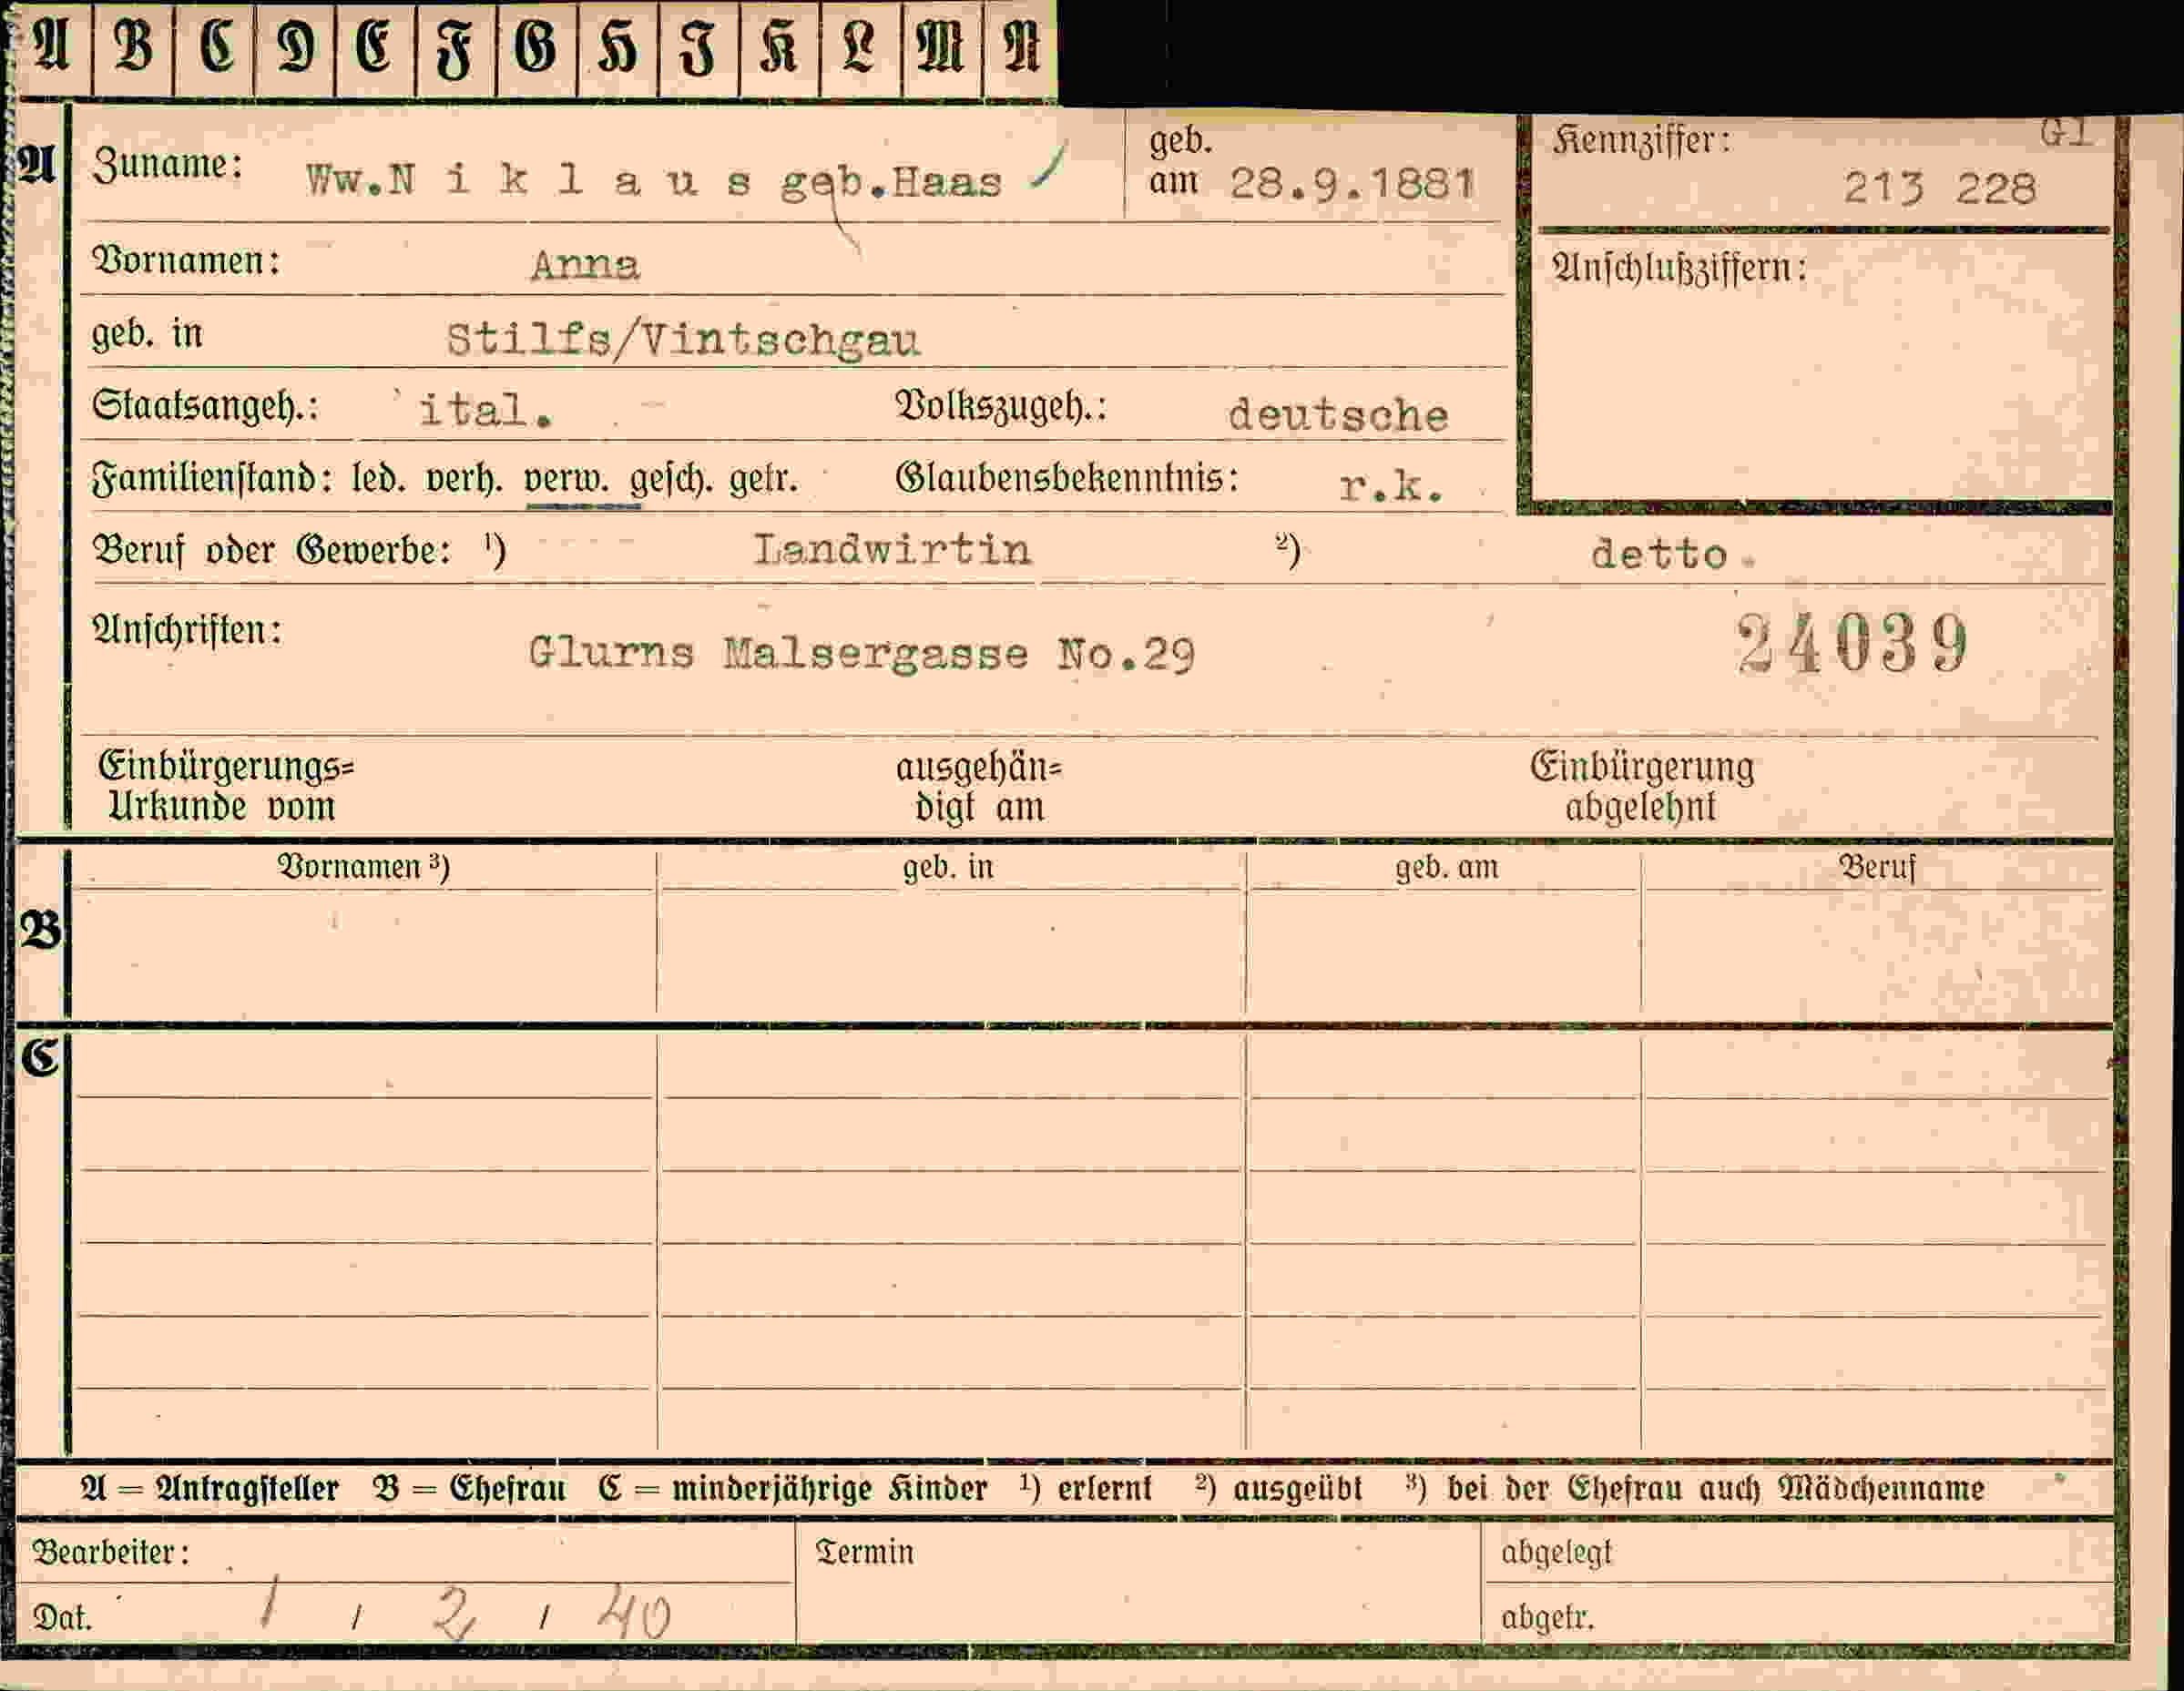The height and width of the screenshot is (1691, 2184).
Task: Click the first name 'Anna'
Action: (585, 265)
